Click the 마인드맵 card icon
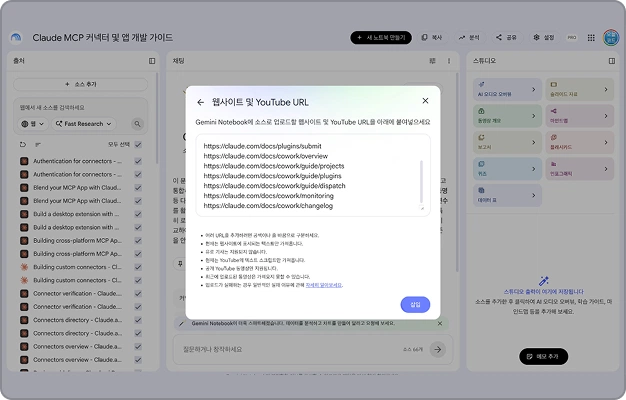The height and width of the screenshot is (400, 626). click(x=554, y=111)
